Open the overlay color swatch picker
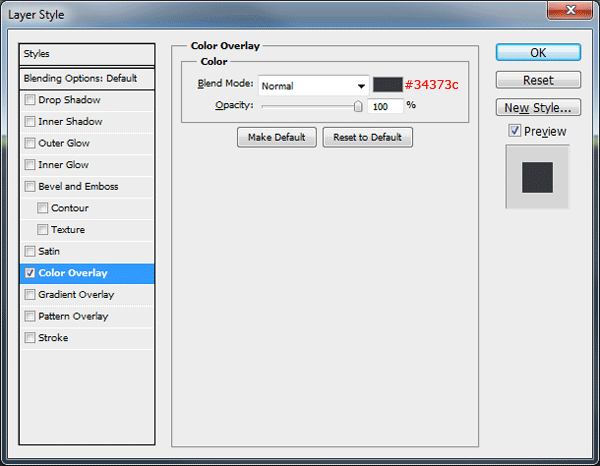Viewport: 600px width, 466px height. [x=388, y=85]
